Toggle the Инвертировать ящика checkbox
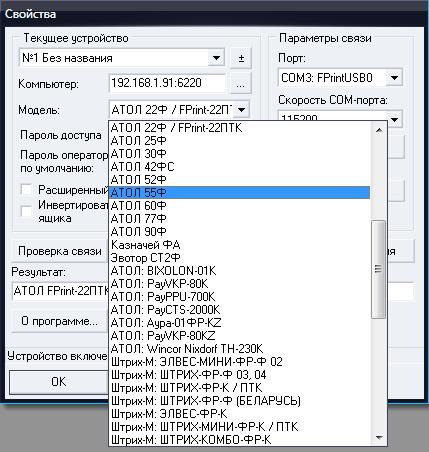The image size is (429, 452). click(x=26, y=211)
